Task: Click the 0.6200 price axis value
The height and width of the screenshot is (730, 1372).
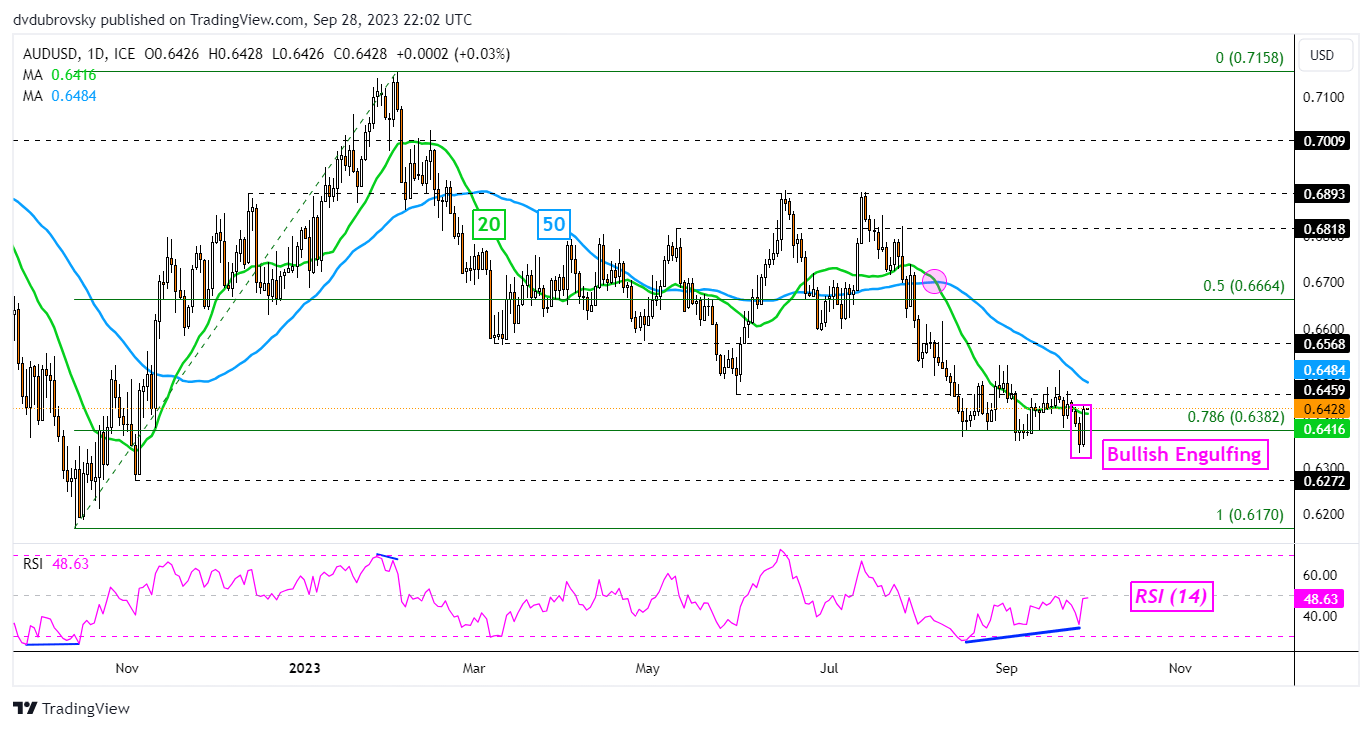Action: coord(1325,514)
